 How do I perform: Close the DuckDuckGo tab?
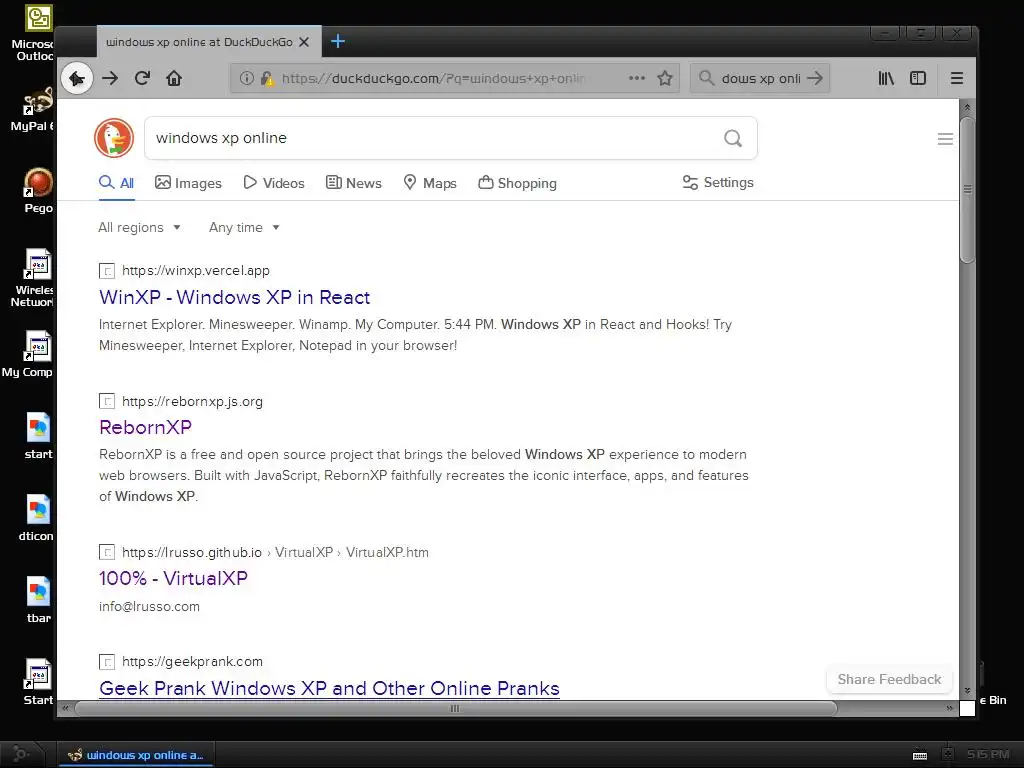304,42
